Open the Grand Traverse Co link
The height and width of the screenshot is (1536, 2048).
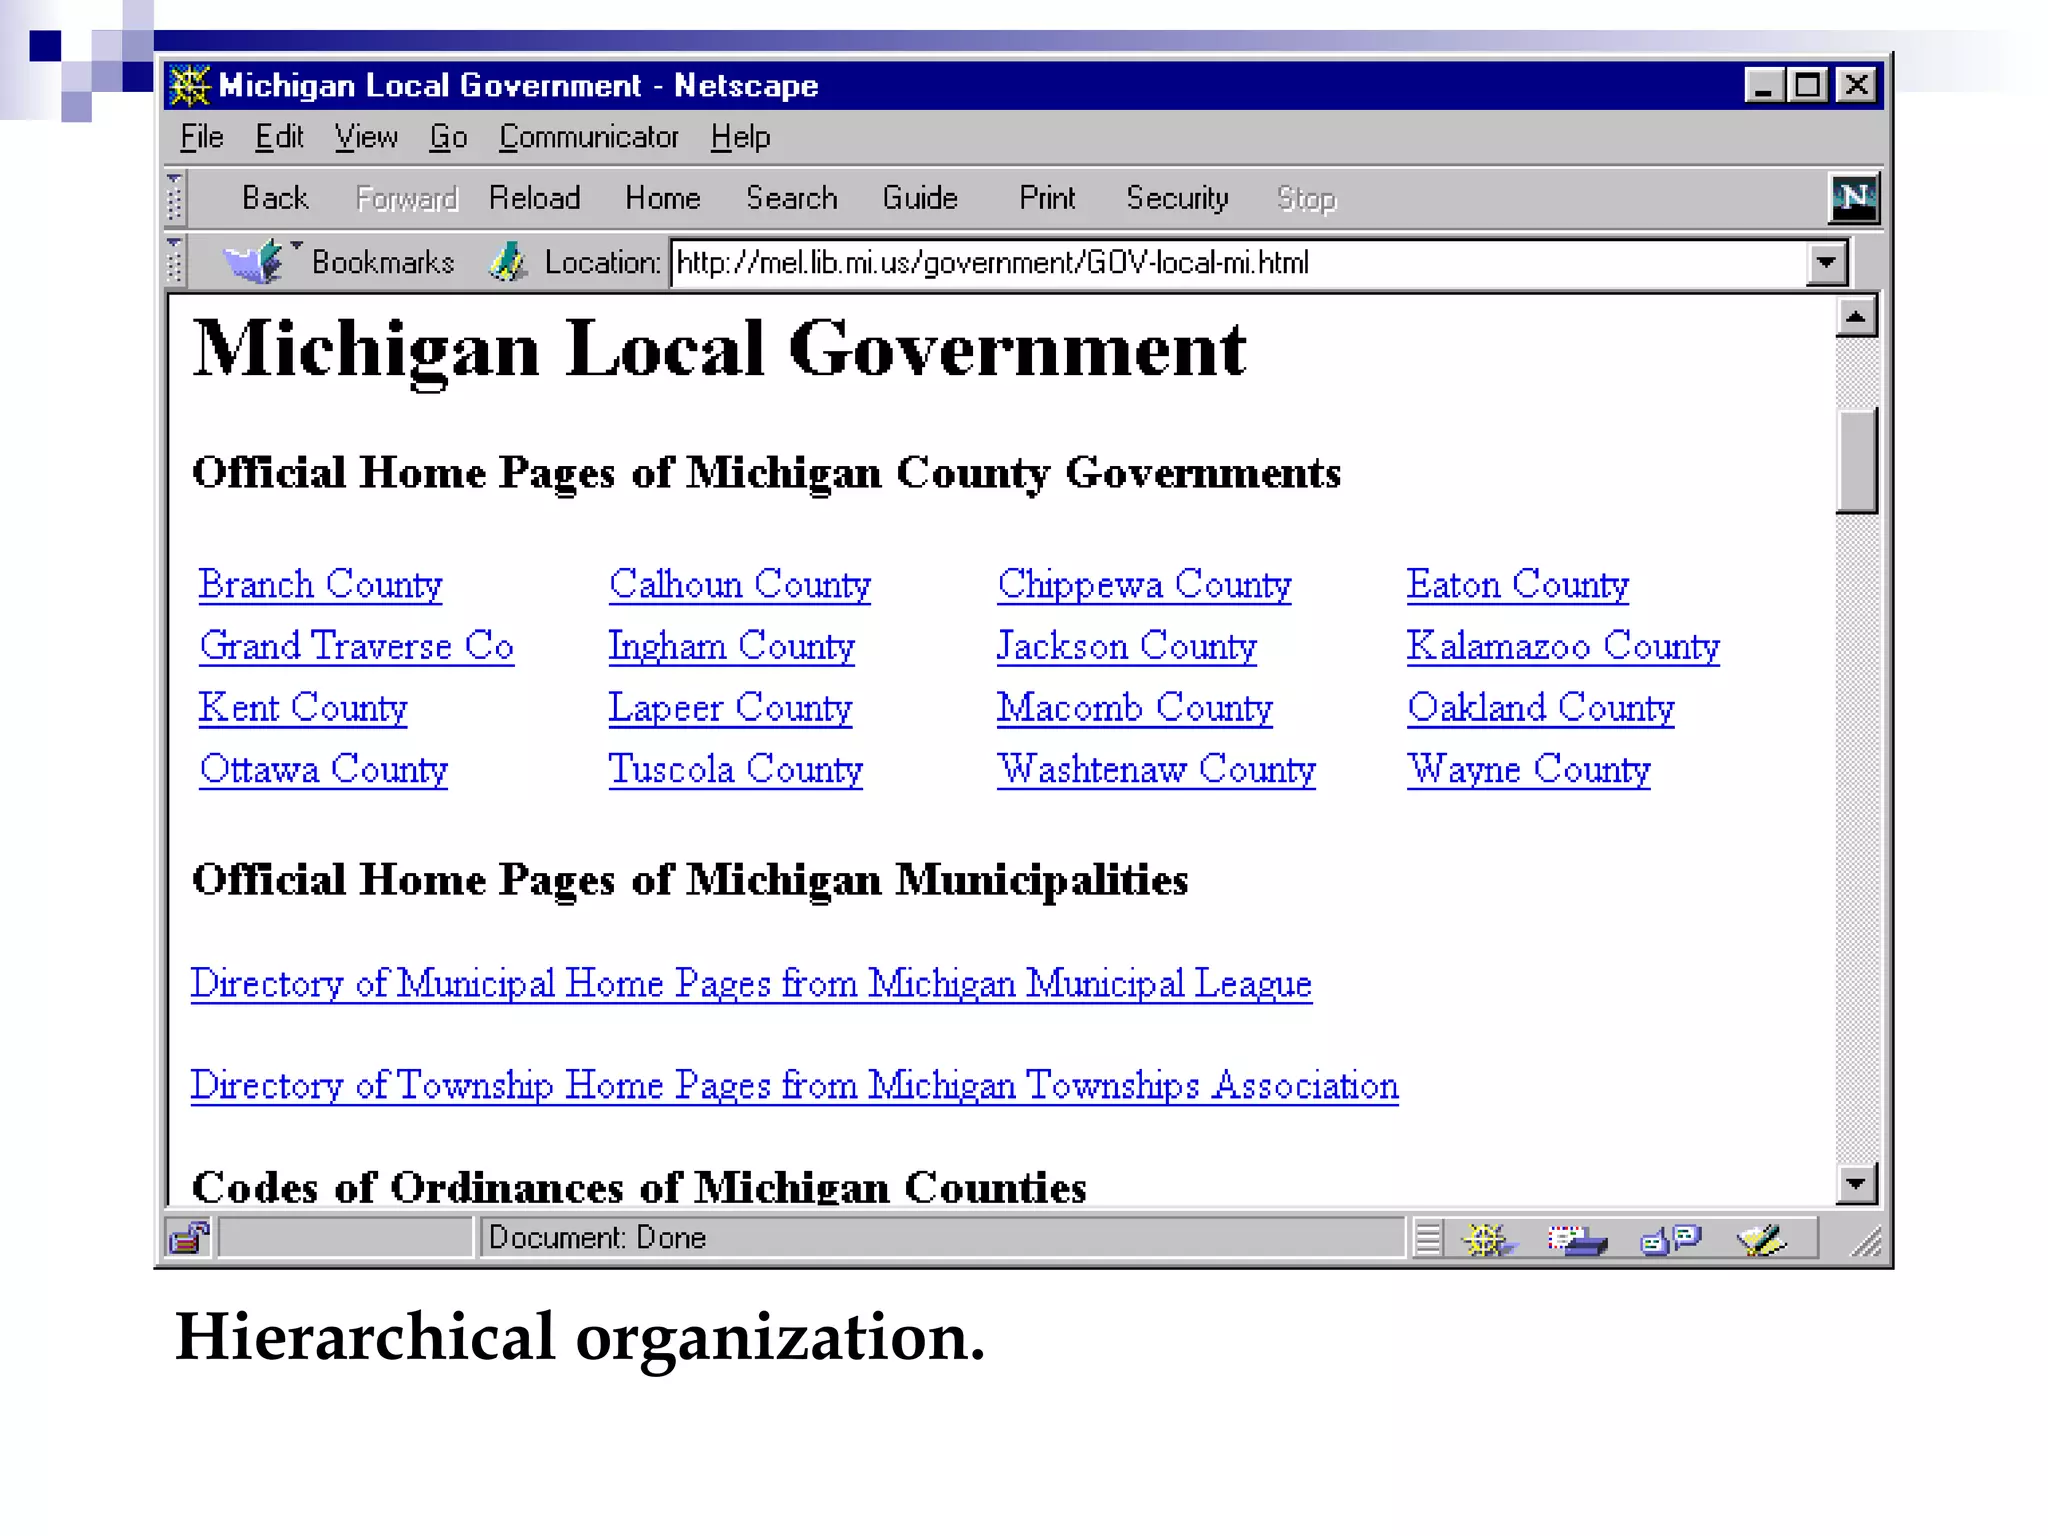356,646
